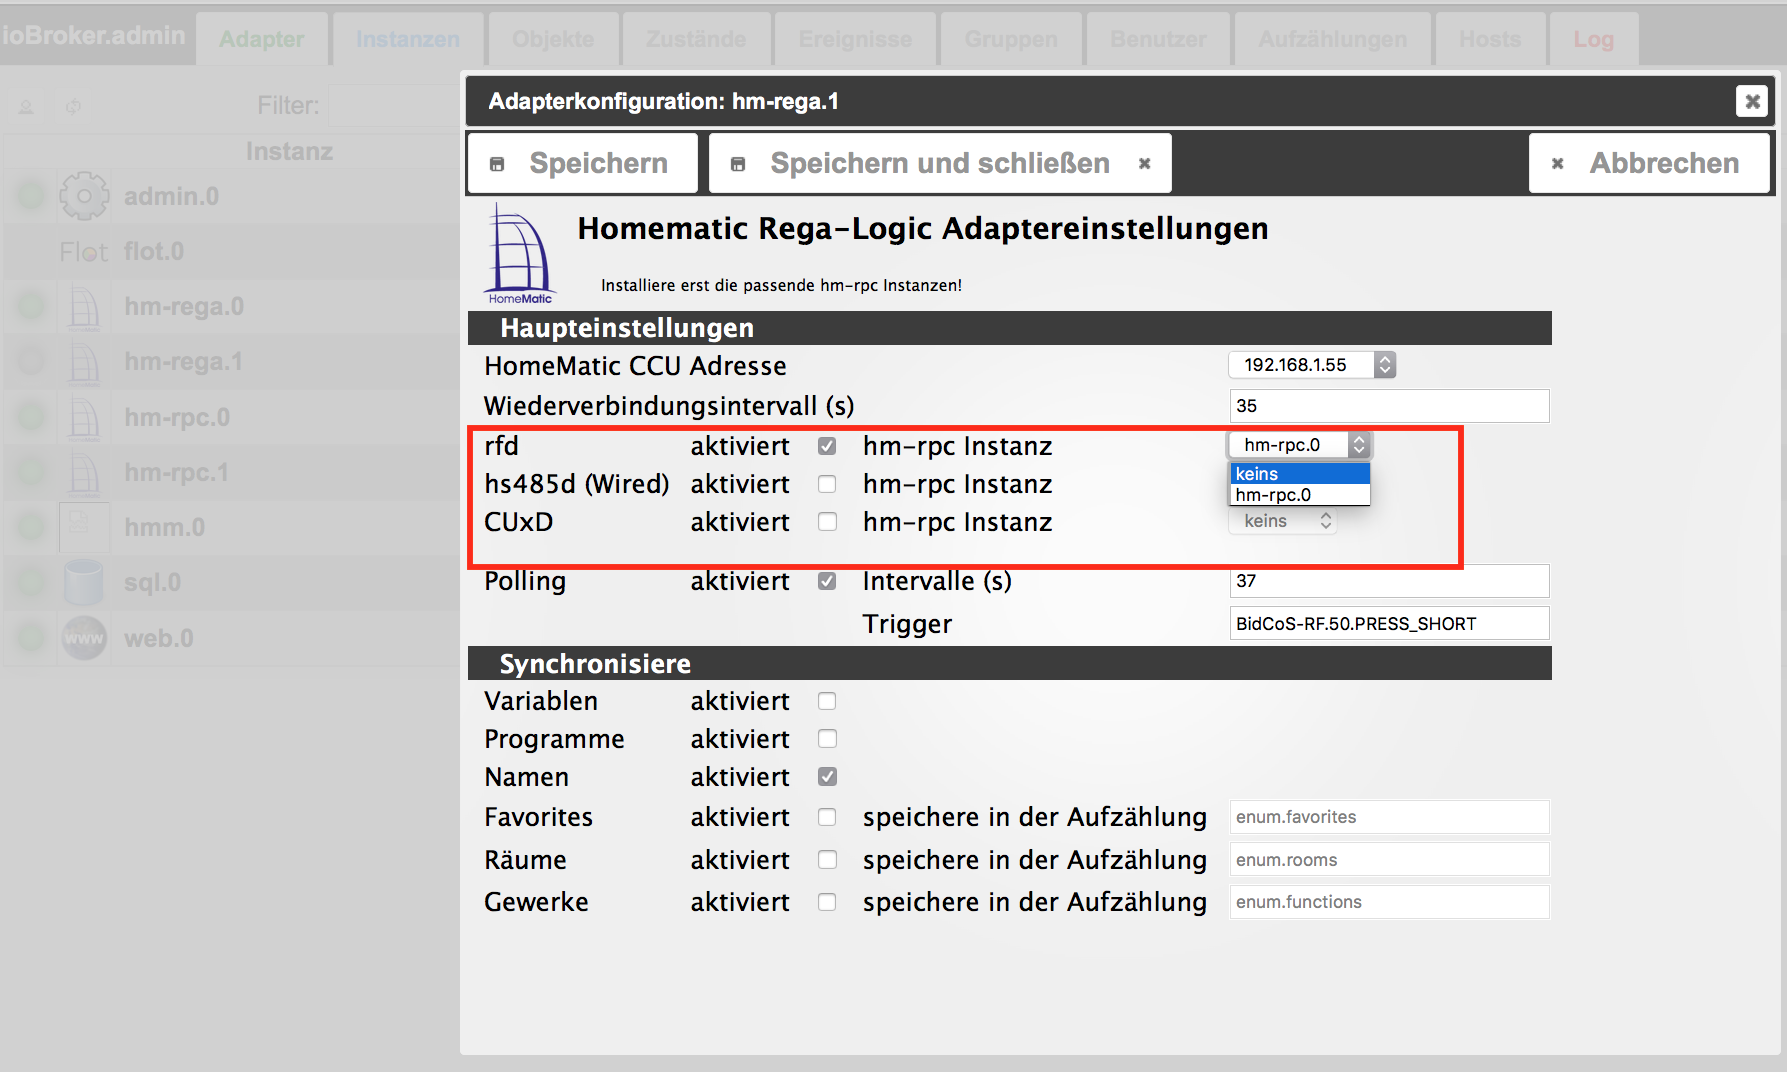Click the Abbrechen button
This screenshot has width=1787, height=1072.
(1649, 163)
